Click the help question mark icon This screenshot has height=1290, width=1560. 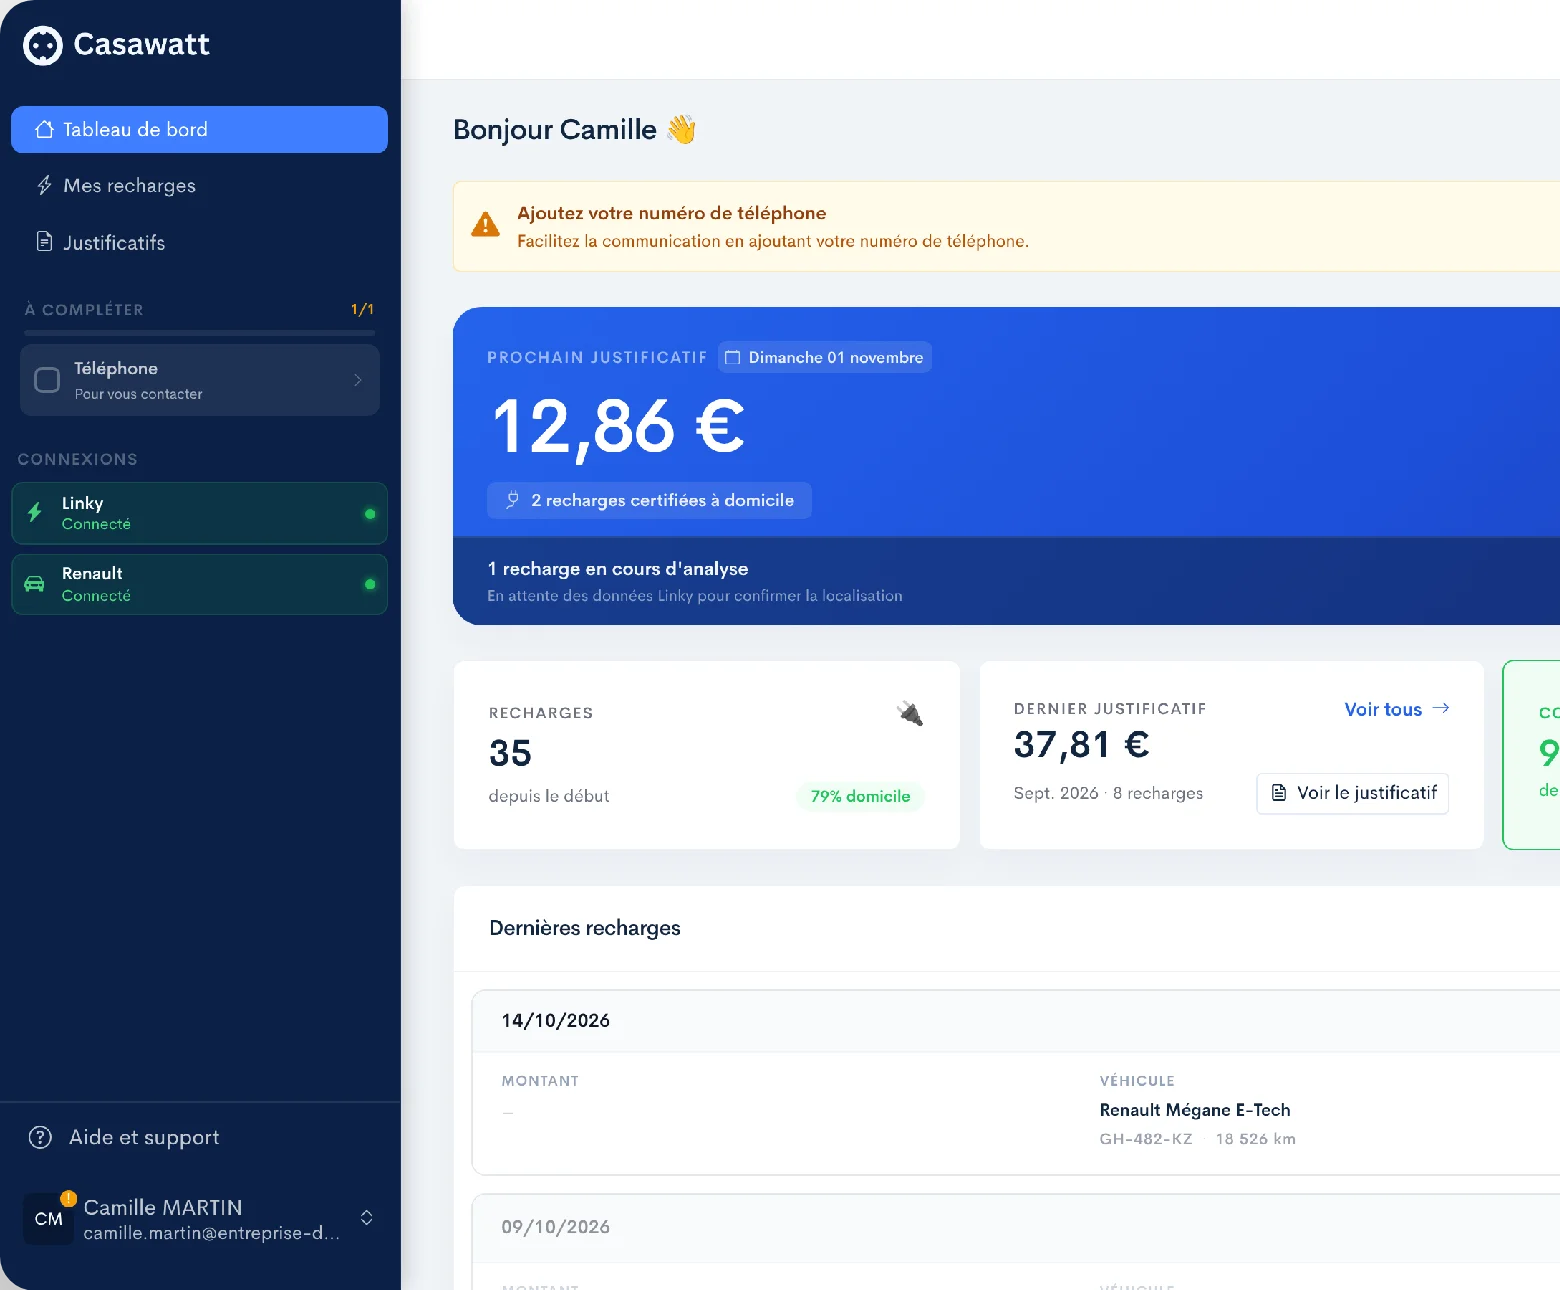coord(40,1137)
